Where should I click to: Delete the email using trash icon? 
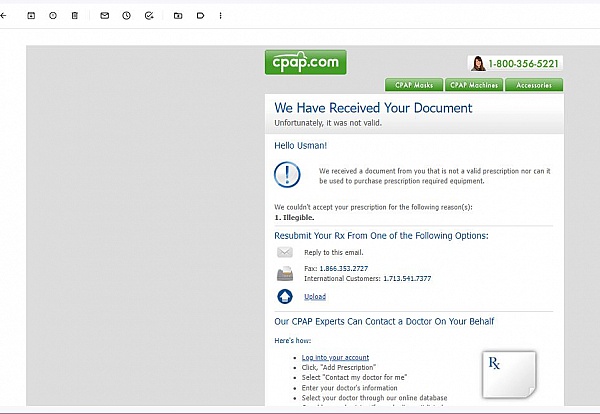pos(75,16)
